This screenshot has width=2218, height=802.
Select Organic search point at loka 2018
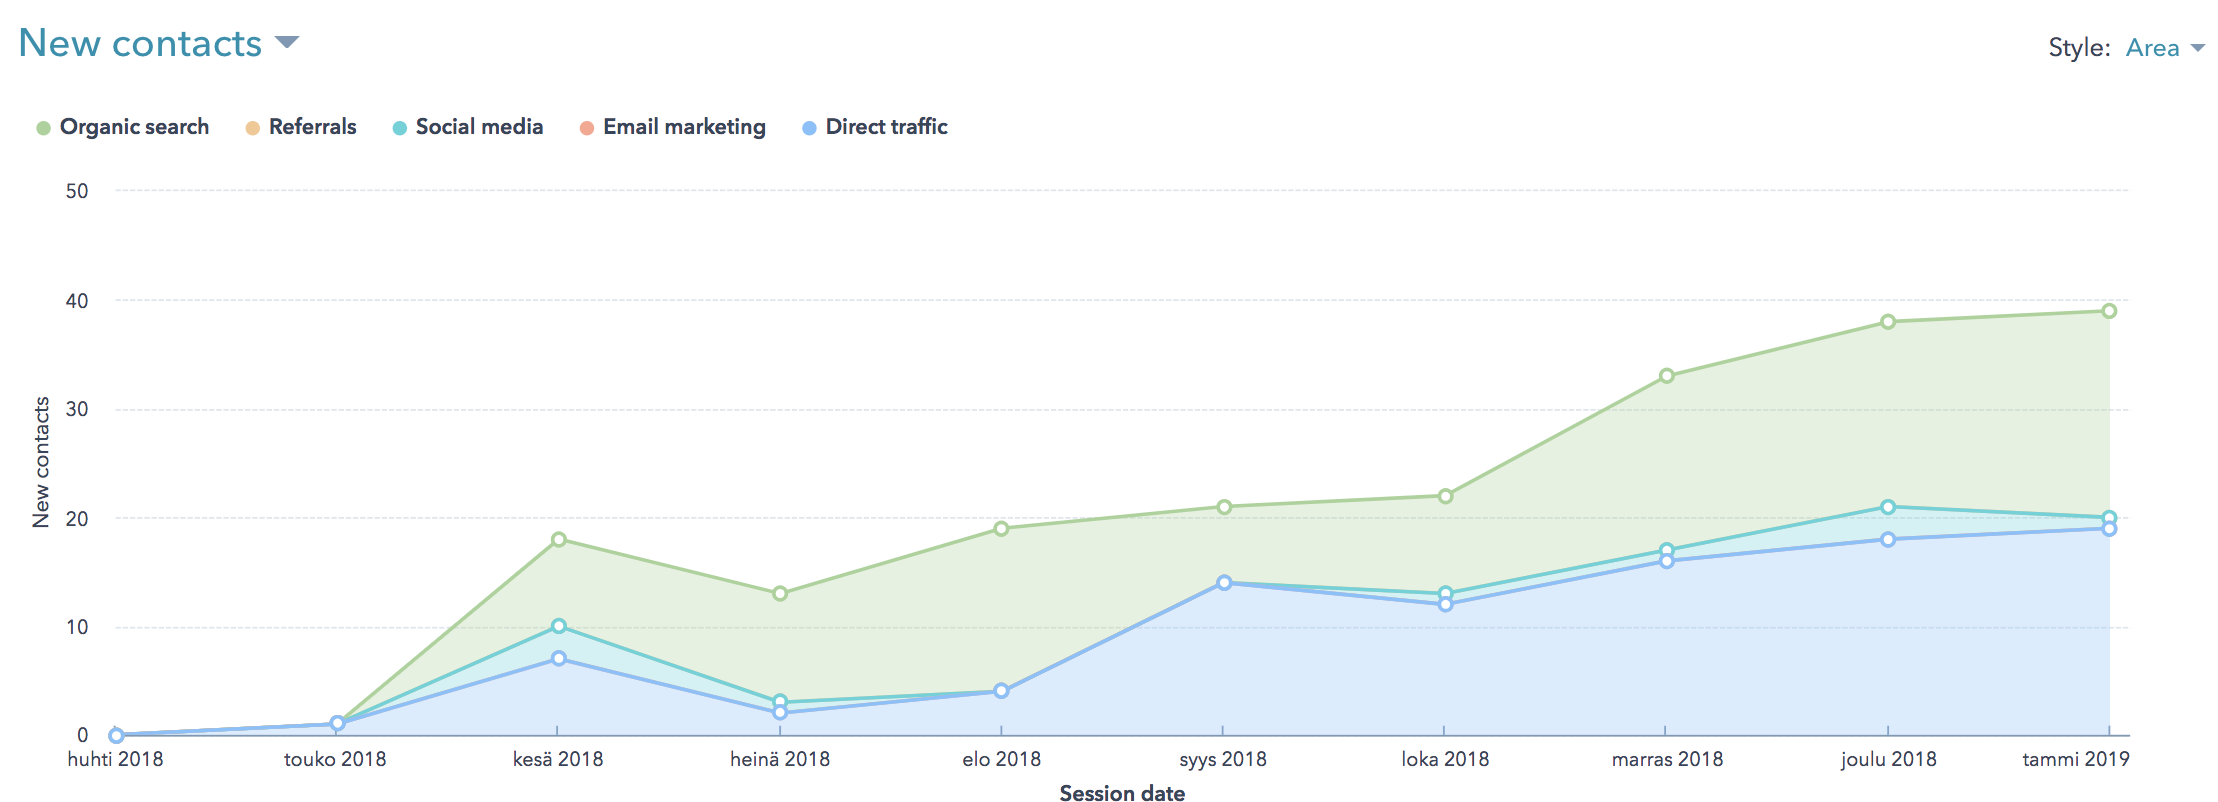[x=1445, y=496]
